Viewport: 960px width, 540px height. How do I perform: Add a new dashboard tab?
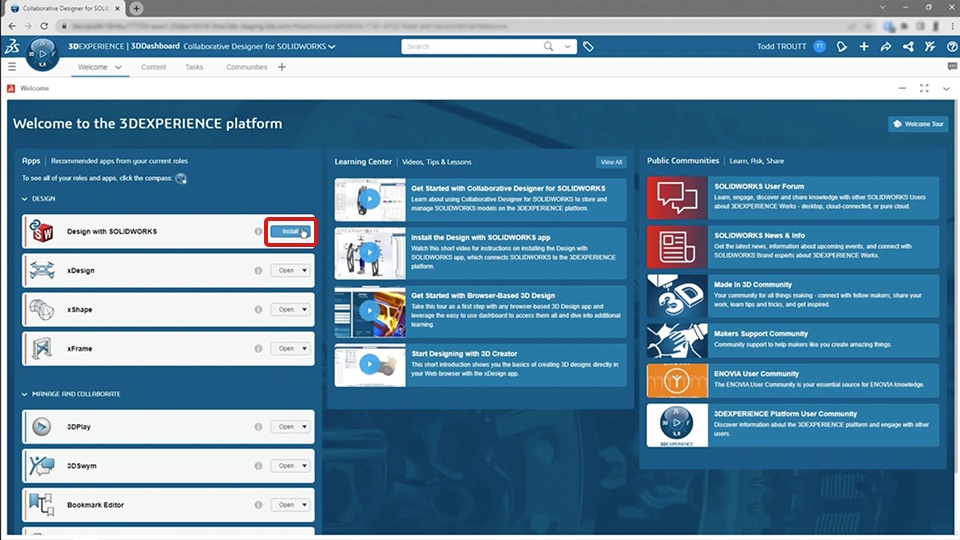(282, 67)
